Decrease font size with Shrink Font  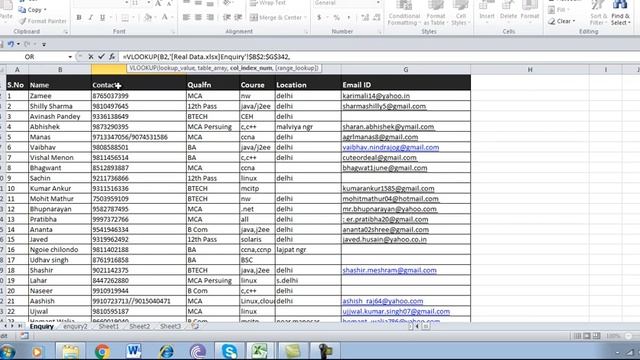click(169, 3)
